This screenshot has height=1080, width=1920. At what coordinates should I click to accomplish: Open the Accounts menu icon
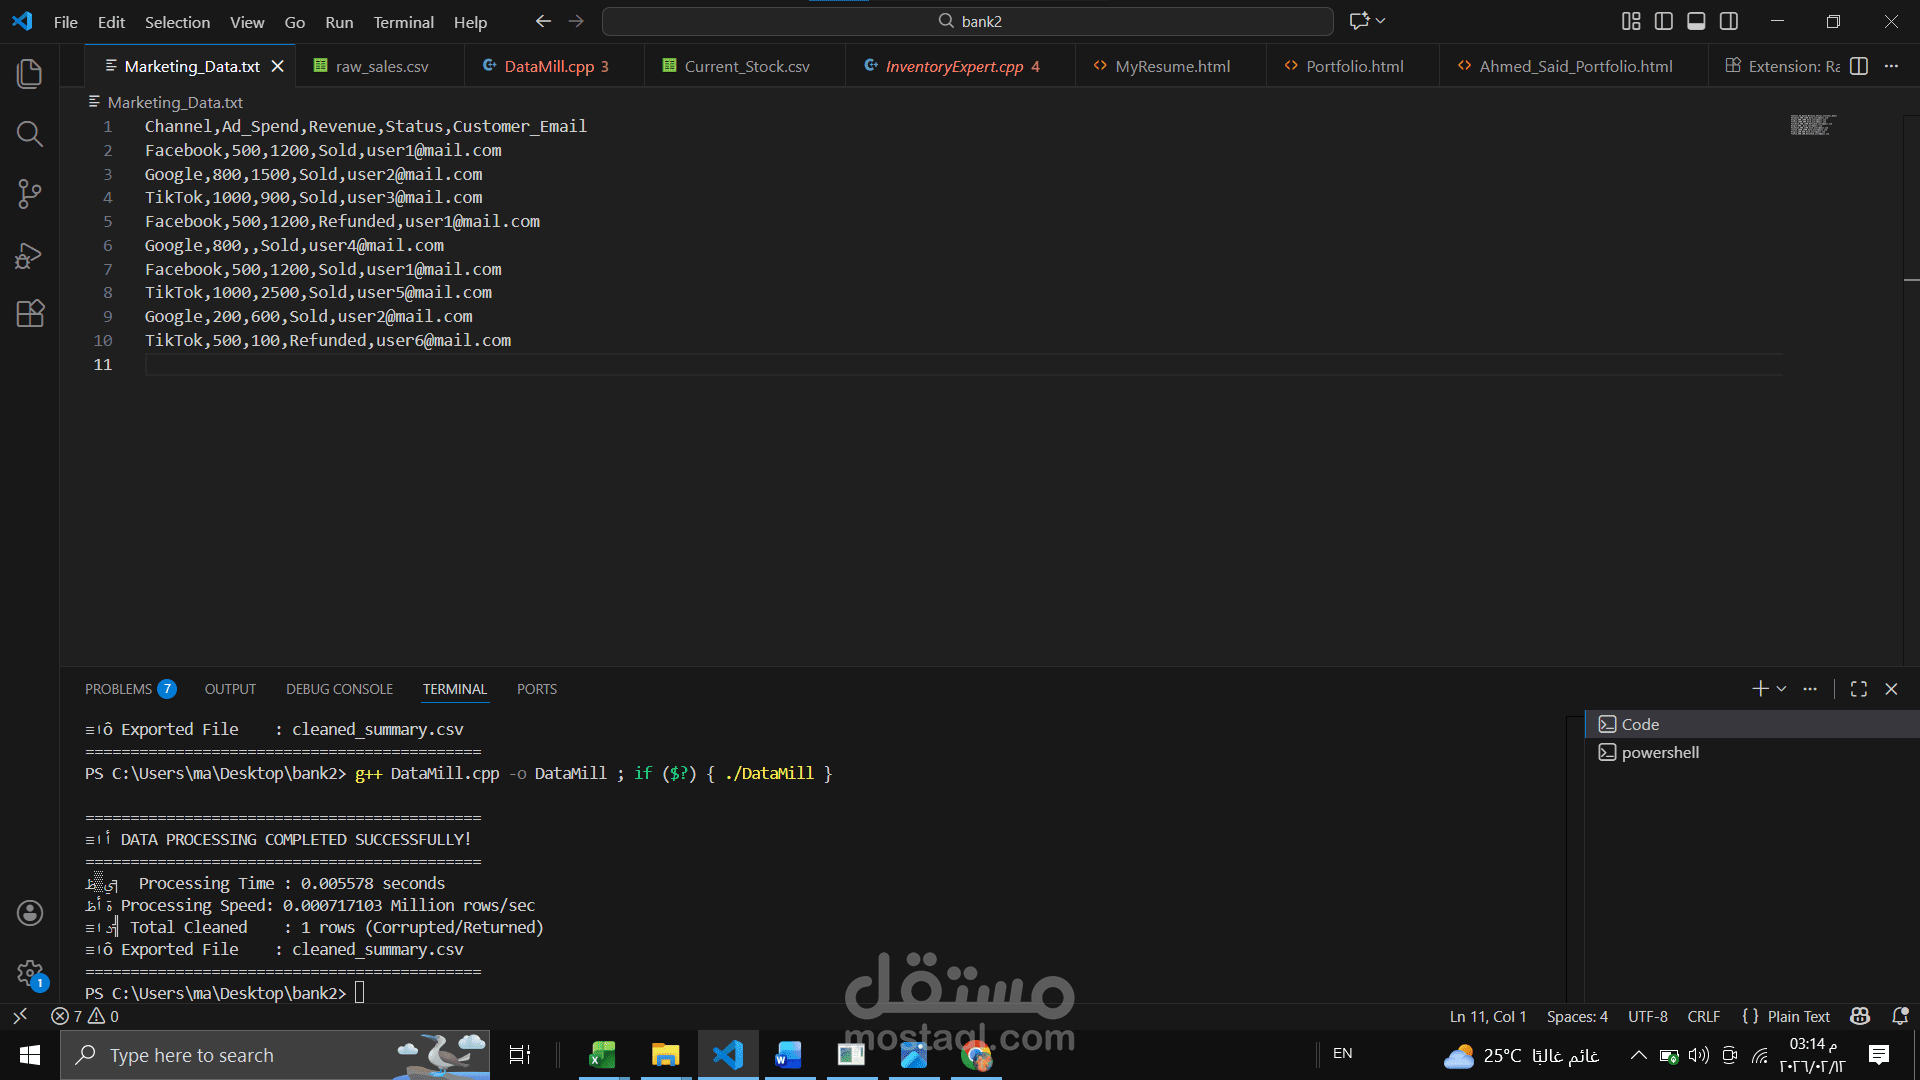point(30,912)
